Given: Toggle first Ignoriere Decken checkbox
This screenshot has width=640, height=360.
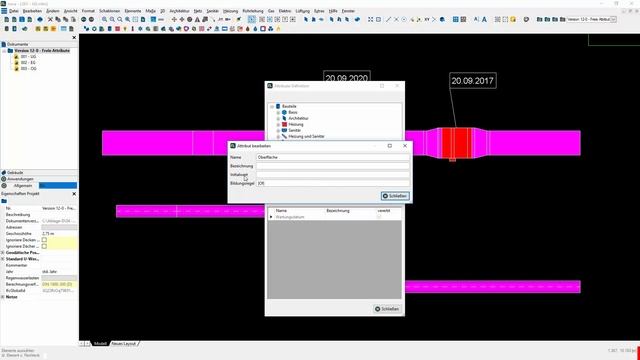Looking at the screenshot, I should (44, 240).
